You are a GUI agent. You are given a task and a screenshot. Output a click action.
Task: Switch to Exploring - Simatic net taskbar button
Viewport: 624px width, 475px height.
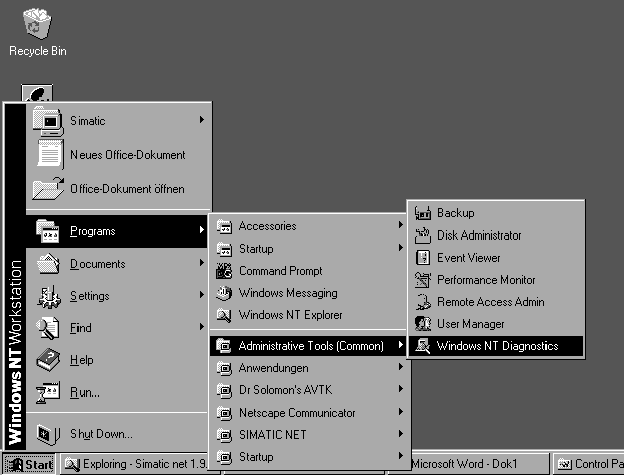pyautogui.click(x=135, y=464)
